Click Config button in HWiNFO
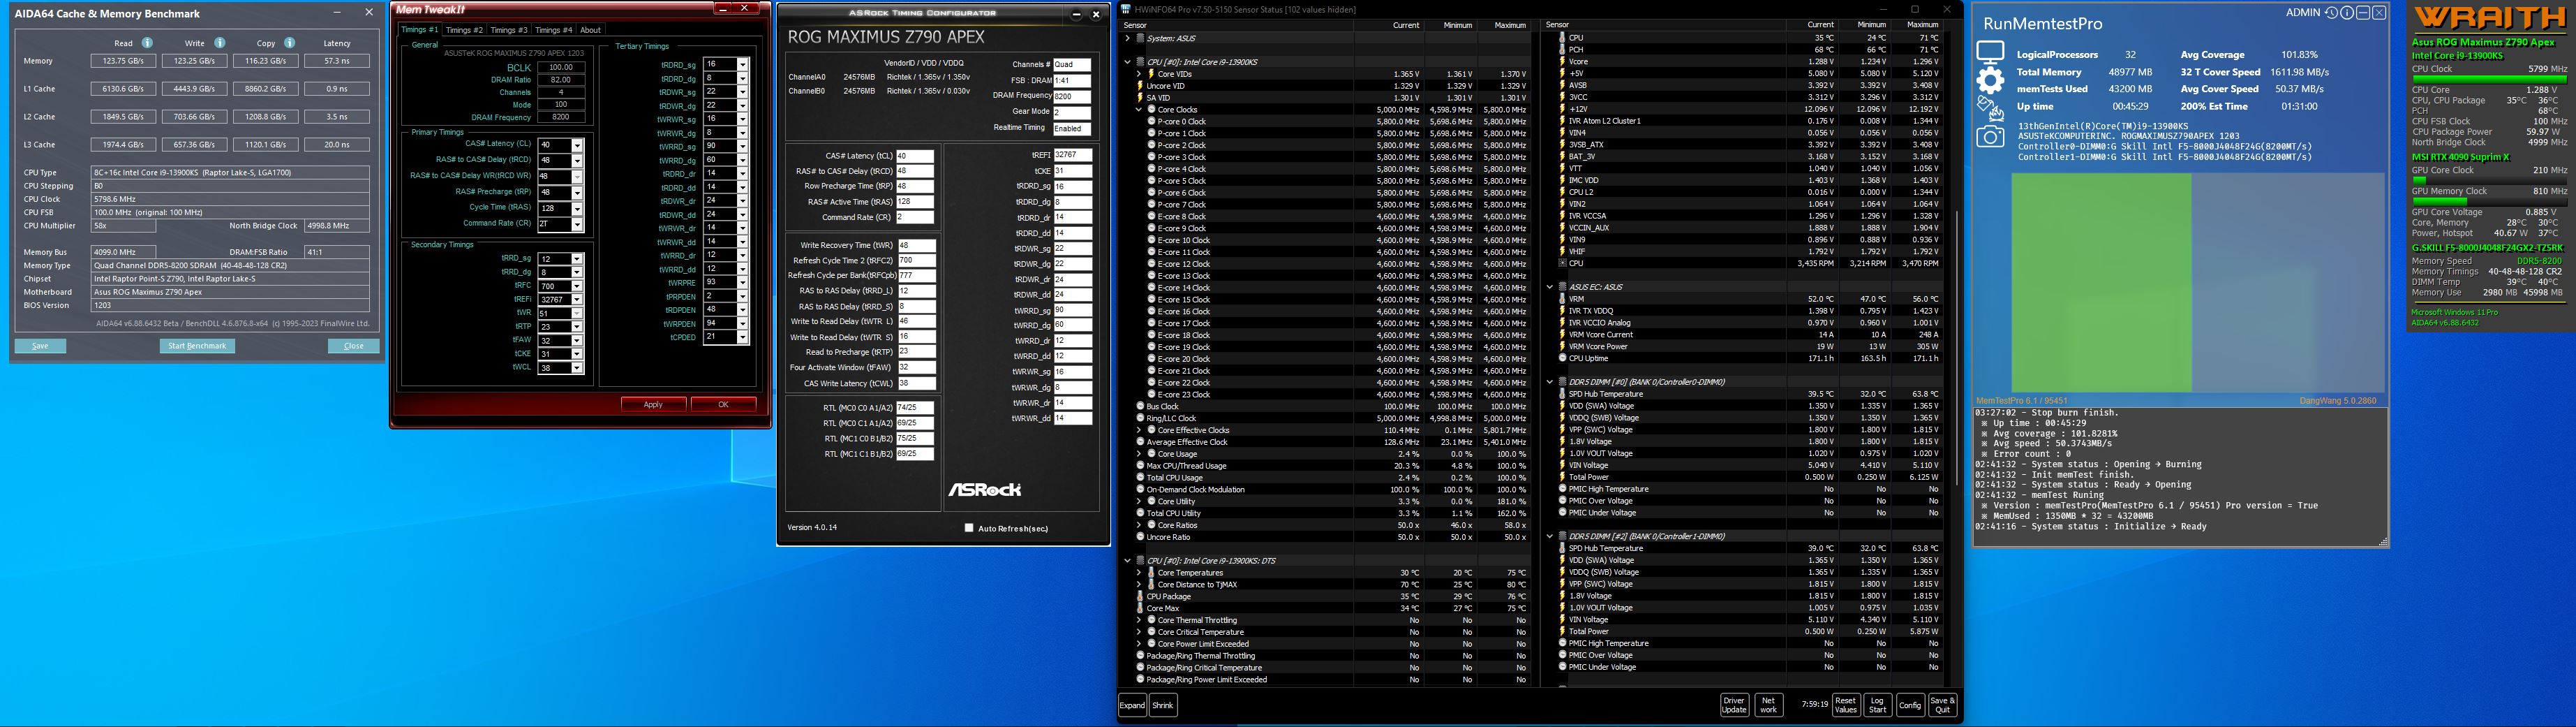2576x727 pixels. click(1910, 705)
